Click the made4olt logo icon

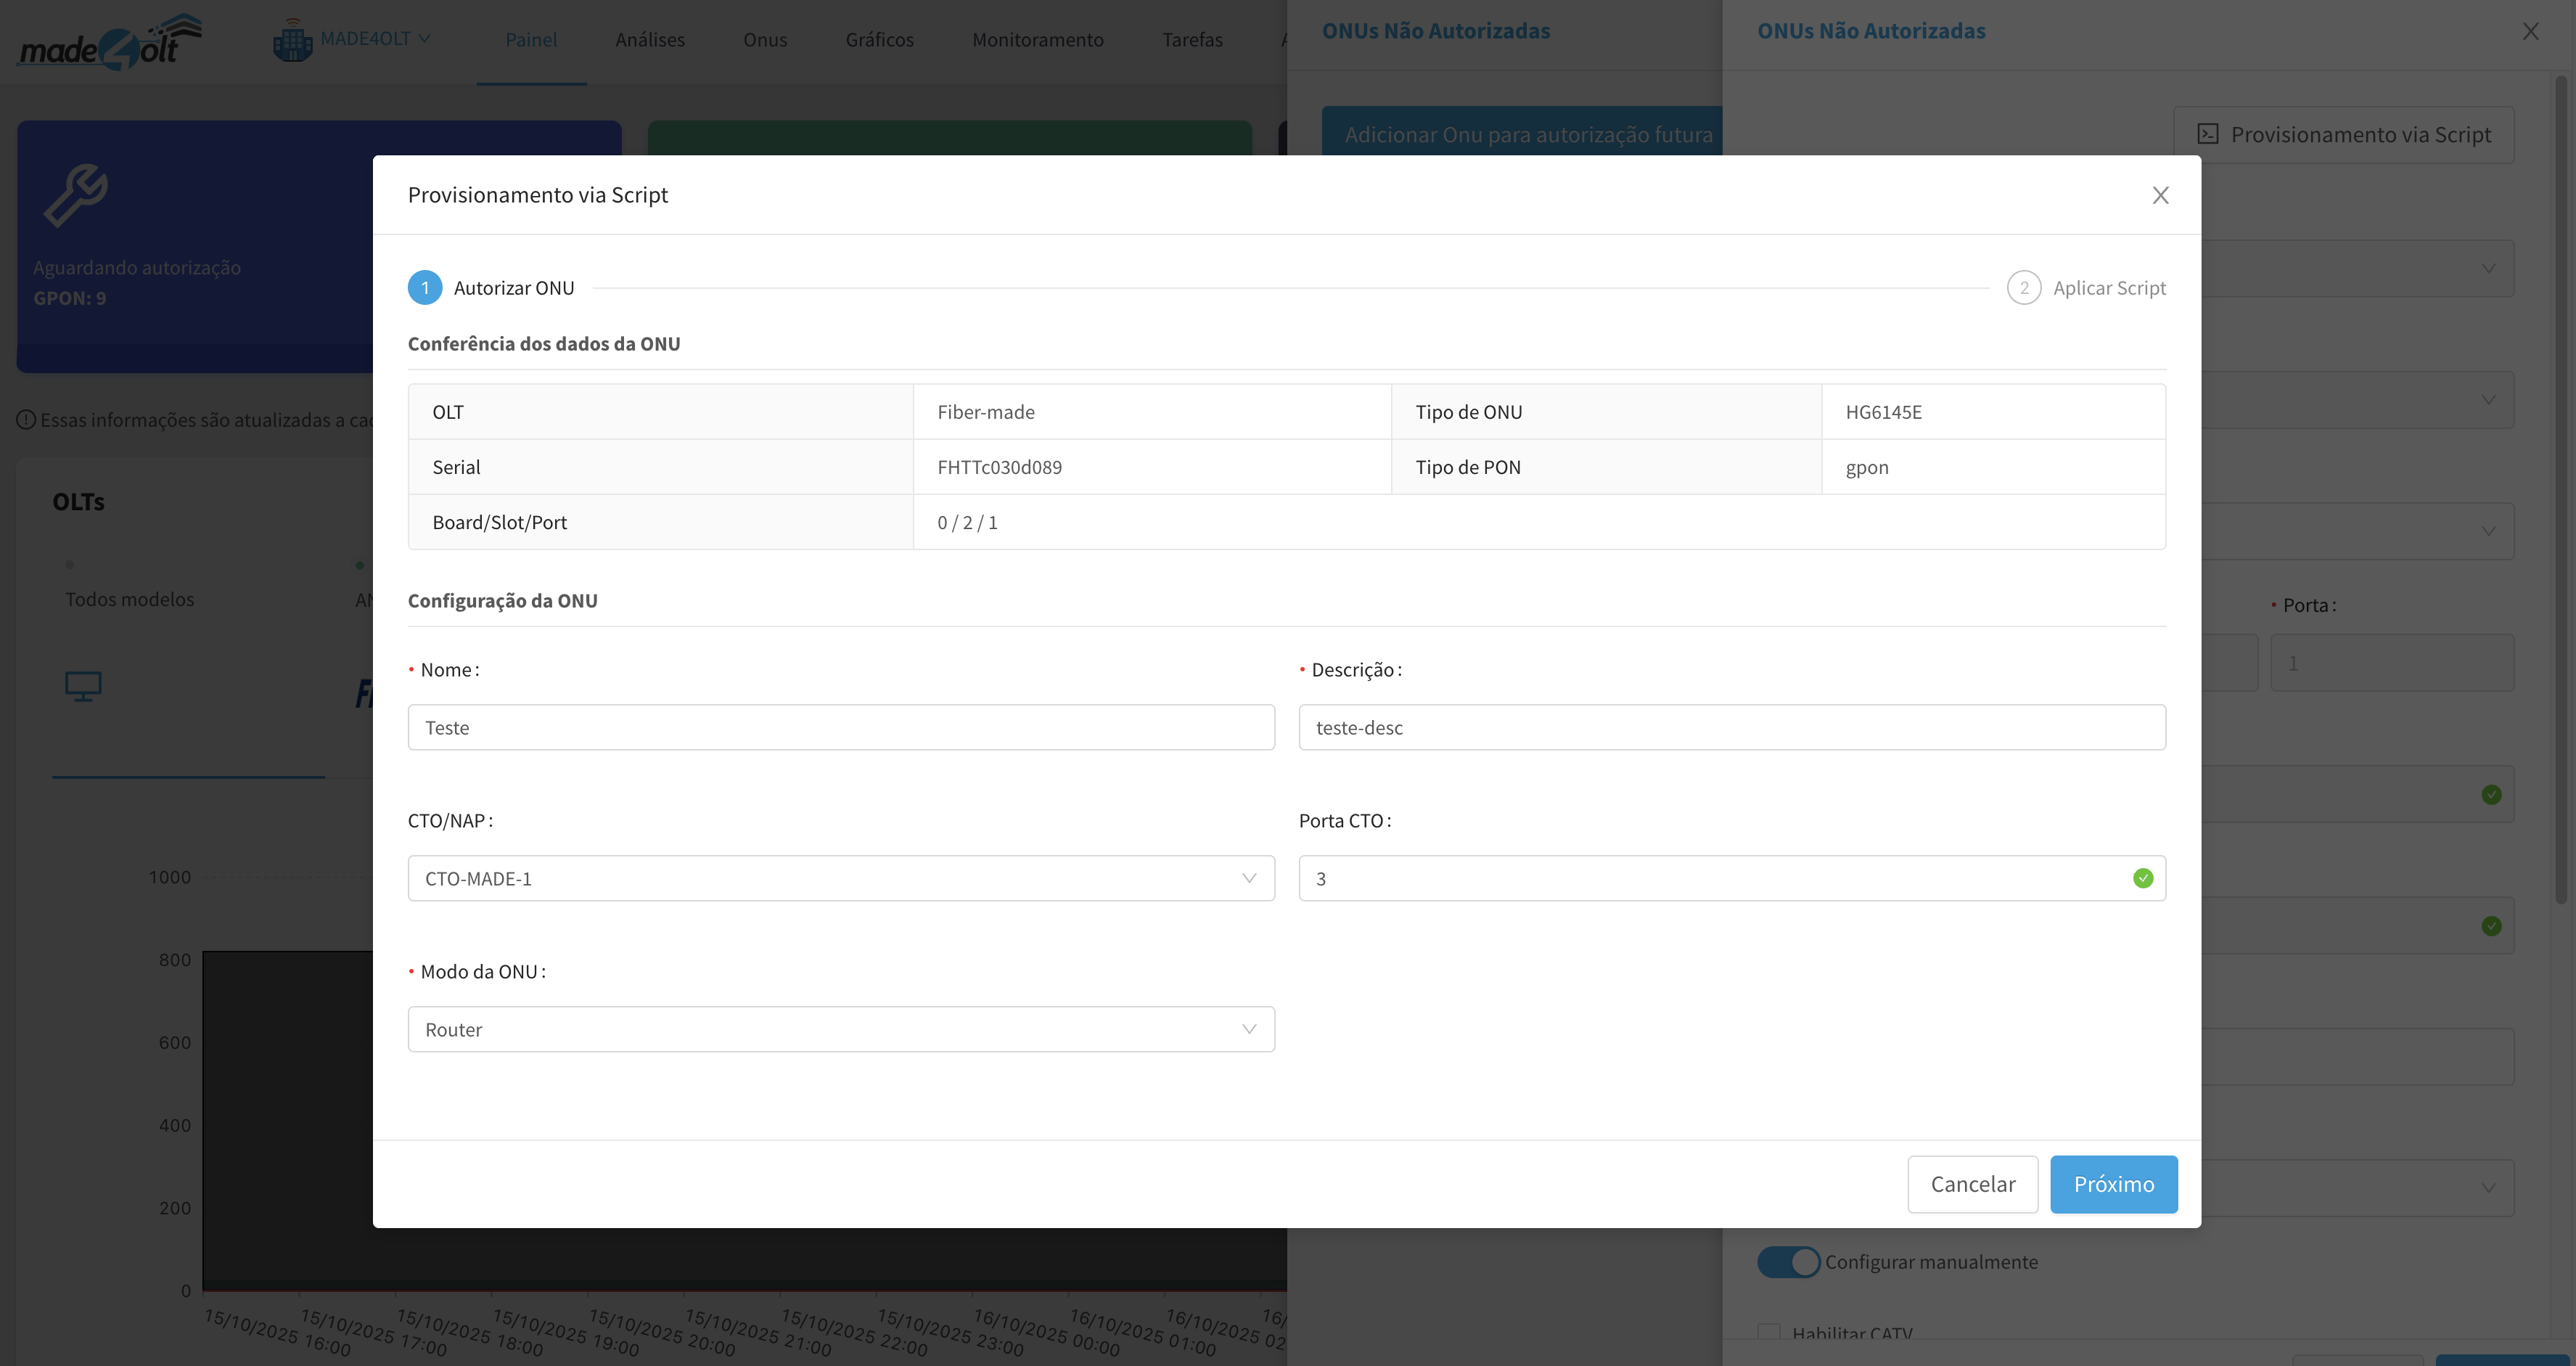tap(109, 42)
